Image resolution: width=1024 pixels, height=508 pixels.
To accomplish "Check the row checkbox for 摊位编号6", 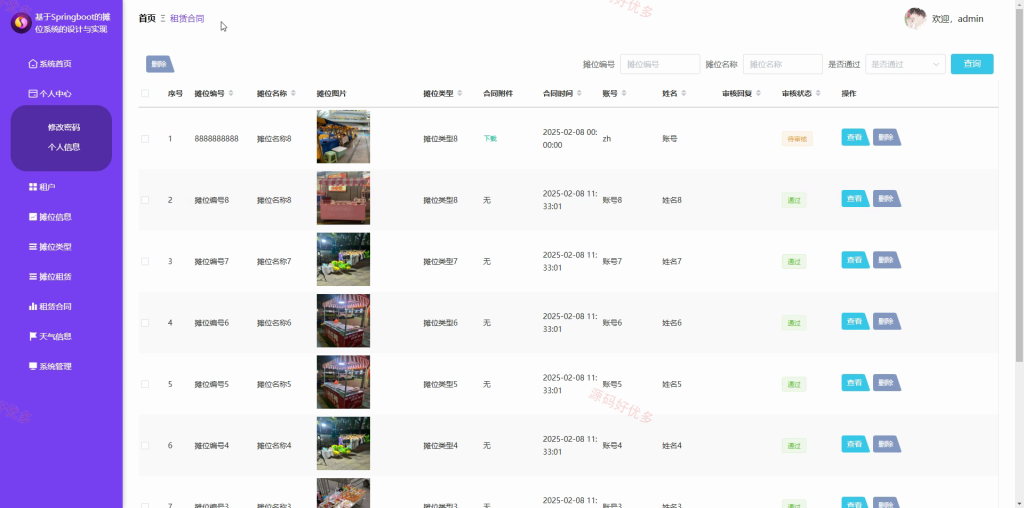I will tap(145, 323).
